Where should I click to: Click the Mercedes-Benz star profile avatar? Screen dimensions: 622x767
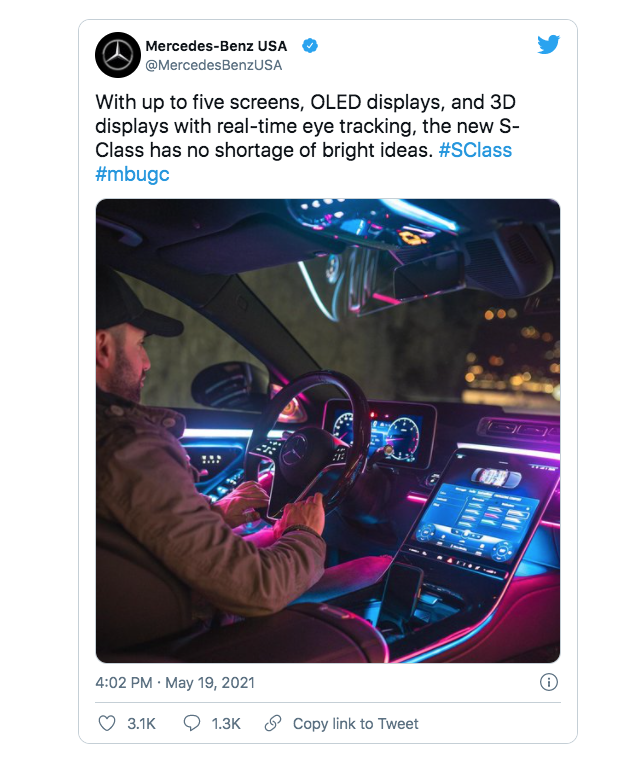[x=118, y=55]
